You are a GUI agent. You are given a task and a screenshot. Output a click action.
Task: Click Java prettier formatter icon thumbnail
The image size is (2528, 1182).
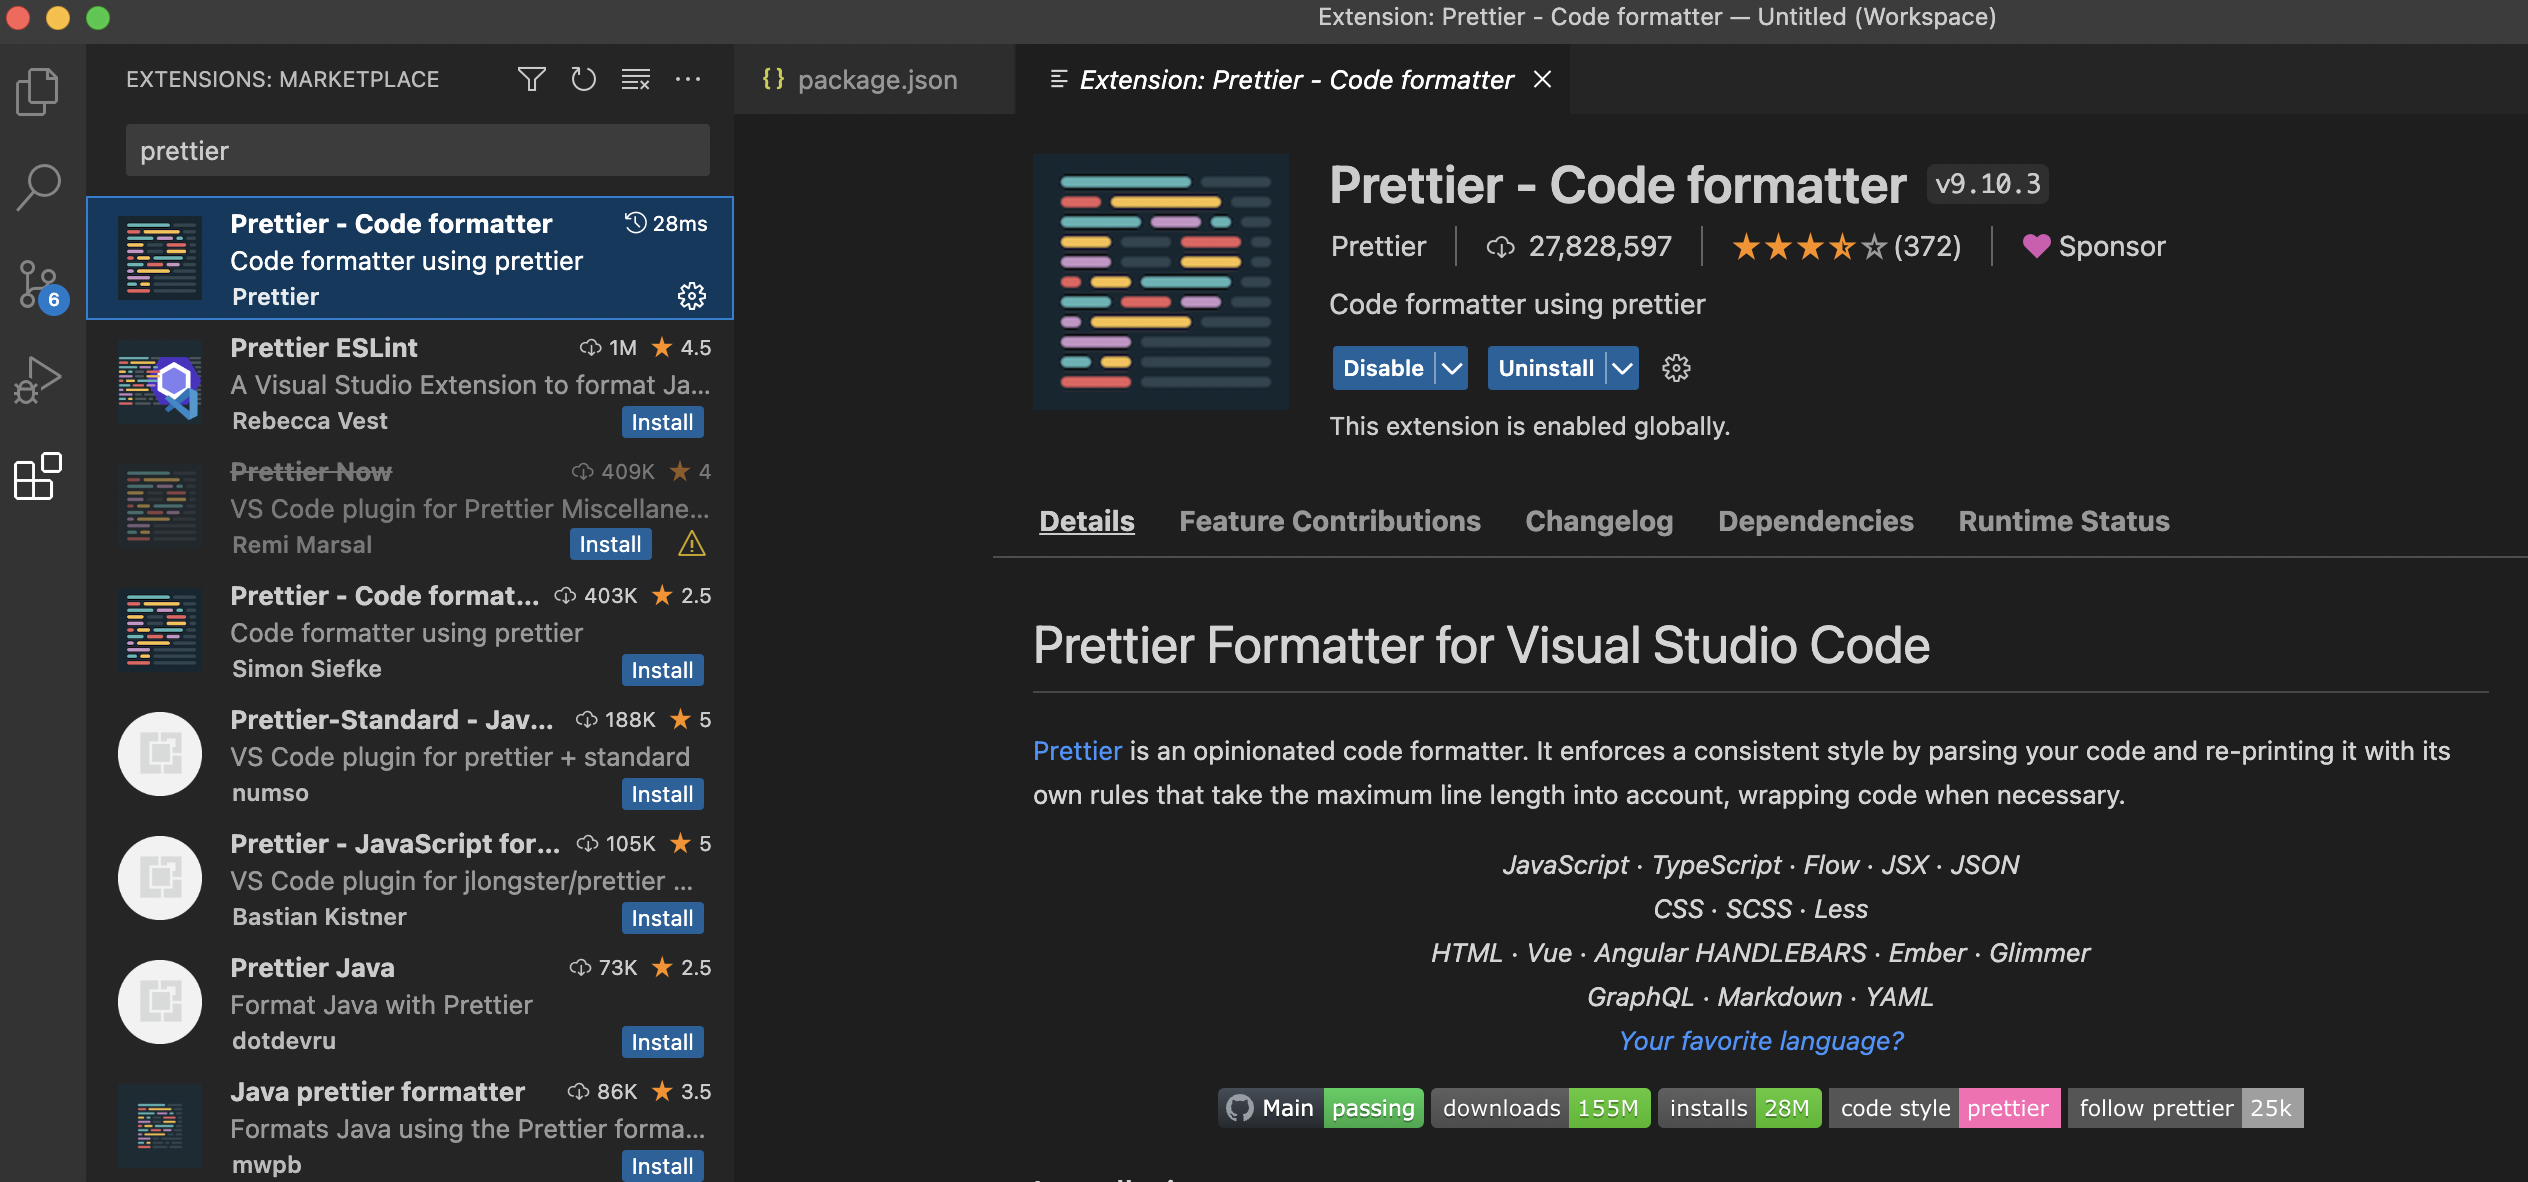(160, 1126)
